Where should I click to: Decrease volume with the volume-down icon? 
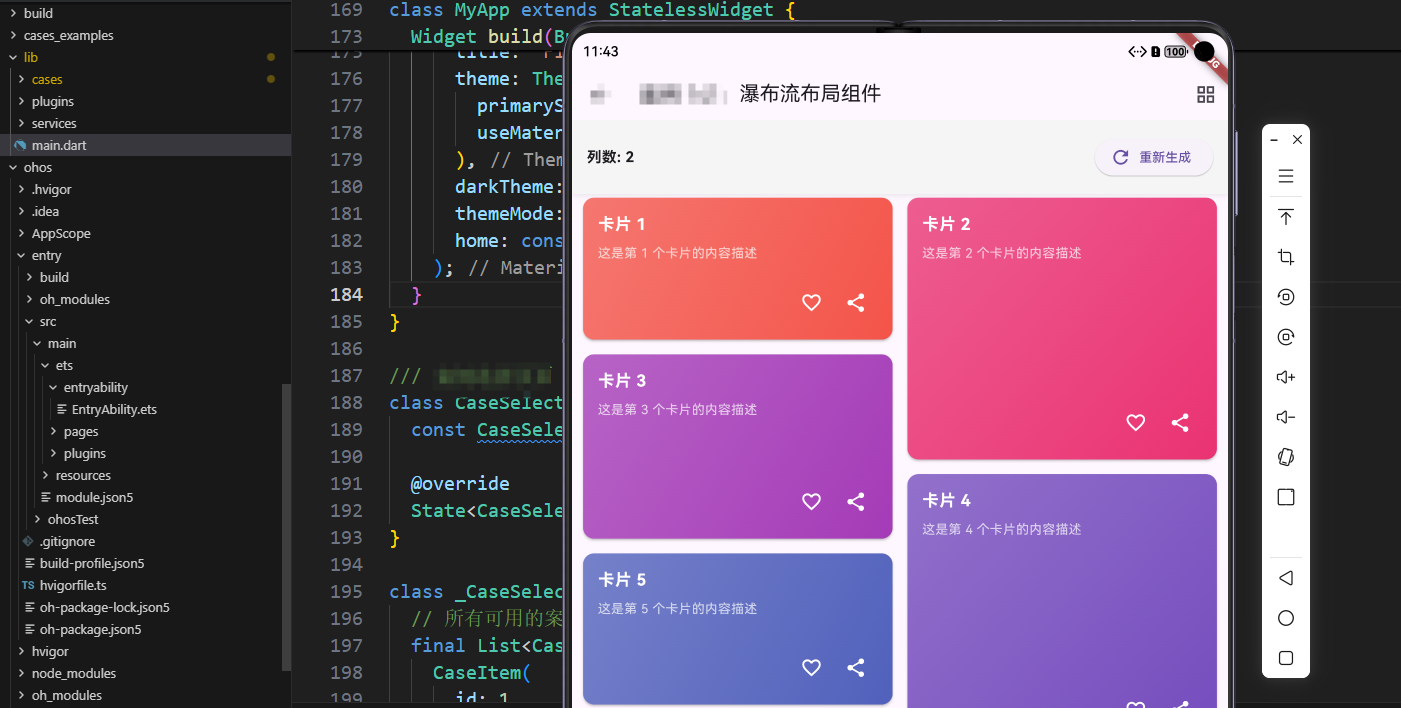point(1285,417)
